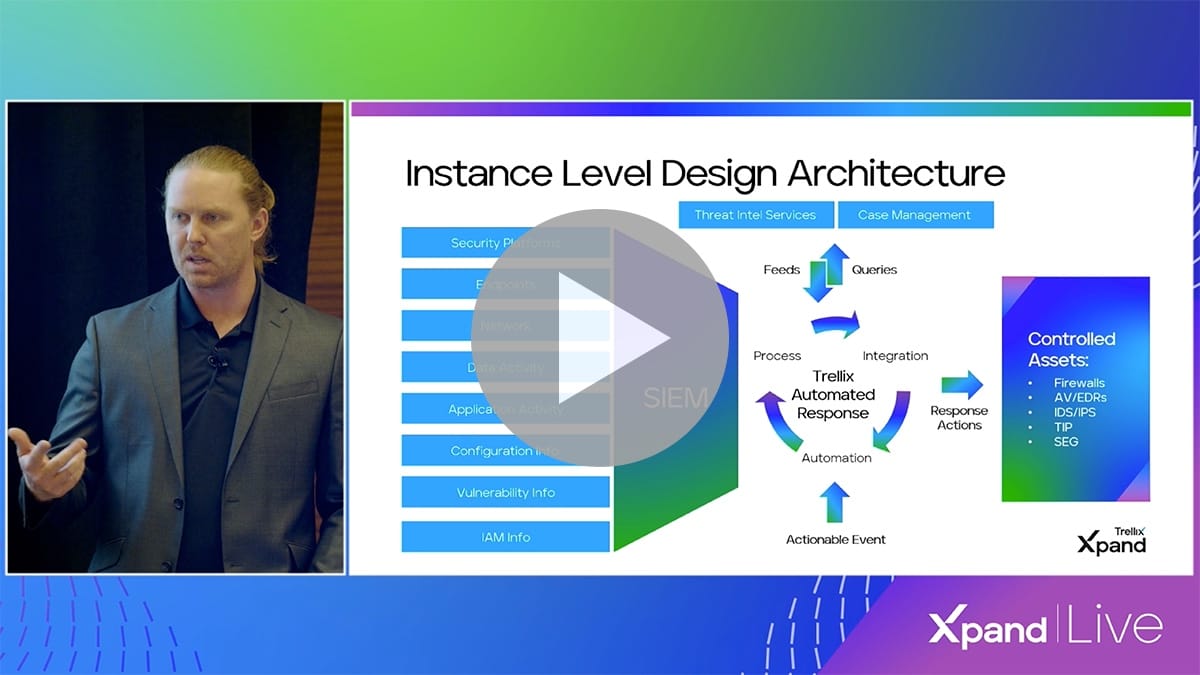Select the Security Platforms box
The height and width of the screenshot is (675, 1200).
coord(505,243)
